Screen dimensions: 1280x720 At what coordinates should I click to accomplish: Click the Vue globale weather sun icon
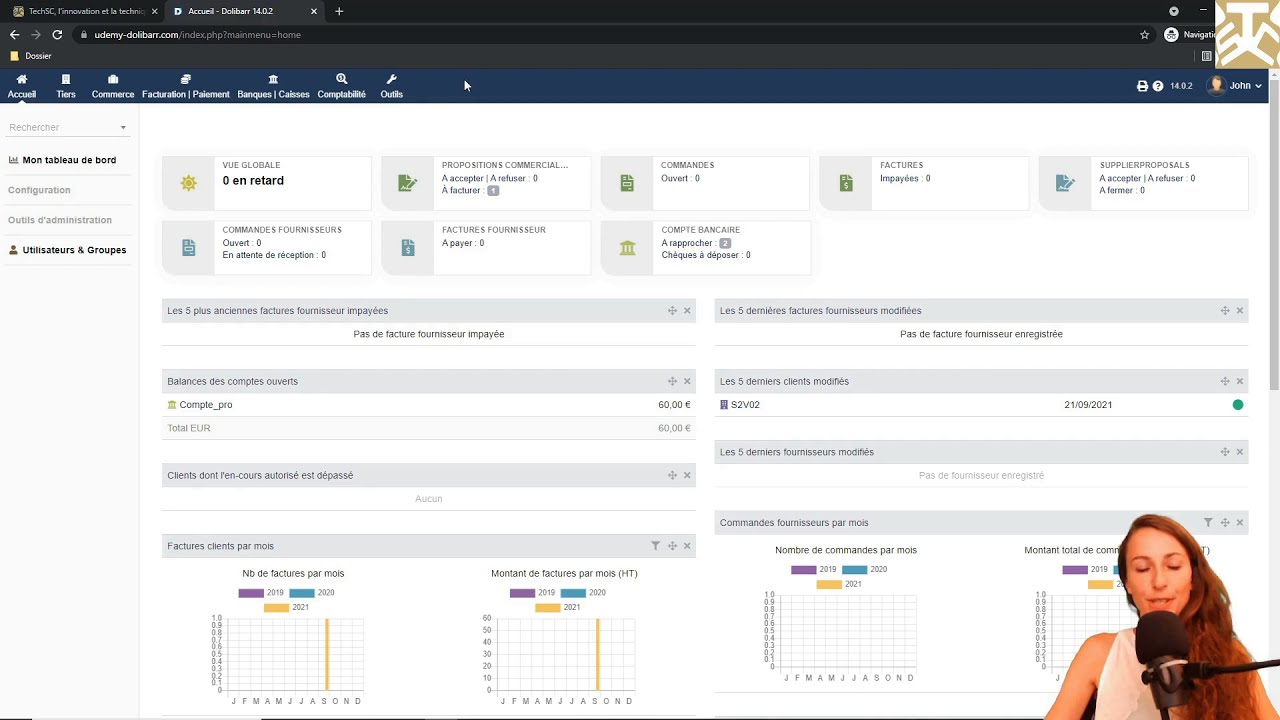pyautogui.click(x=188, y=183)
